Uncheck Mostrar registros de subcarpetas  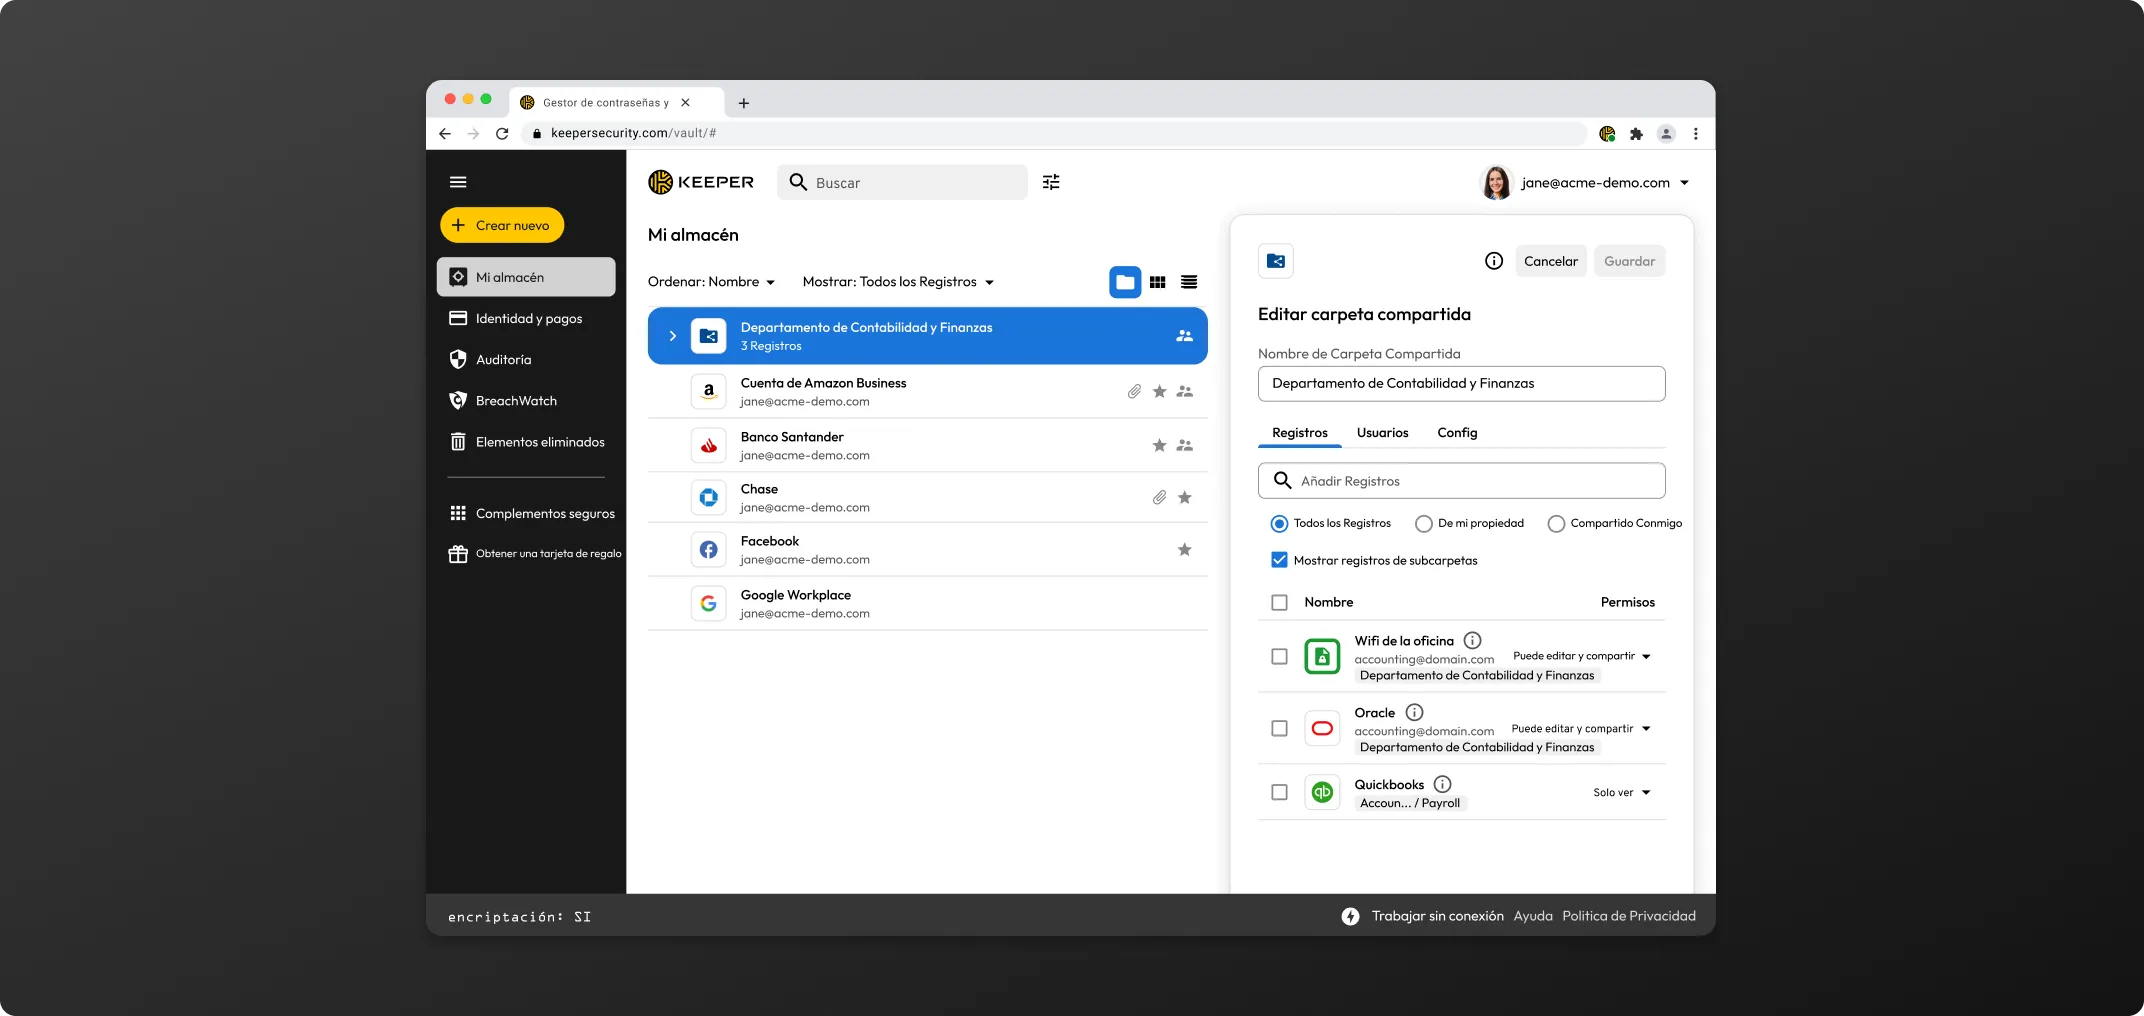(x=1279, y=561)
